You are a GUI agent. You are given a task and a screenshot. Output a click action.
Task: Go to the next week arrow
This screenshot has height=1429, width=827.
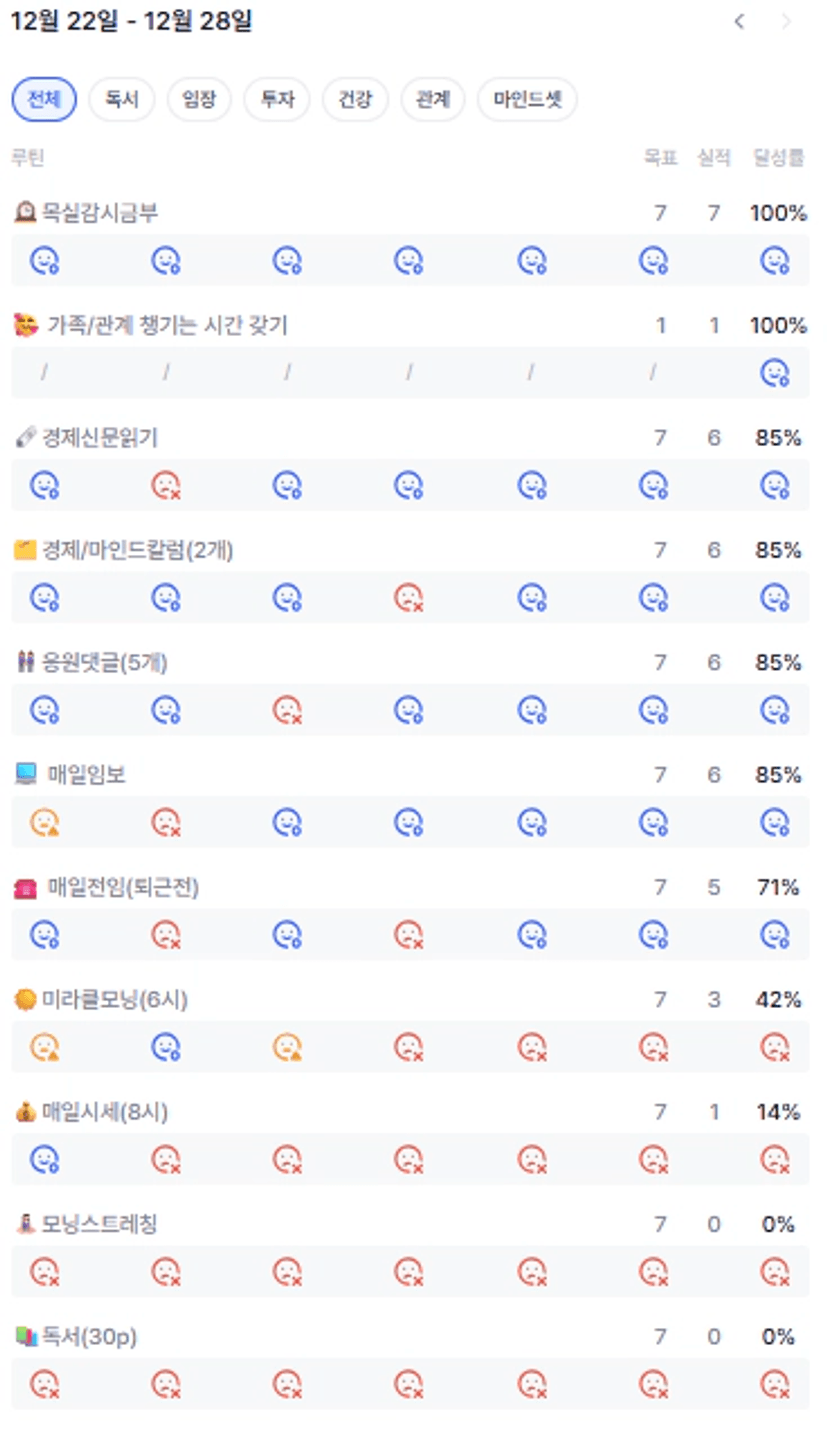pyautogui.click(x=785, y=22)
